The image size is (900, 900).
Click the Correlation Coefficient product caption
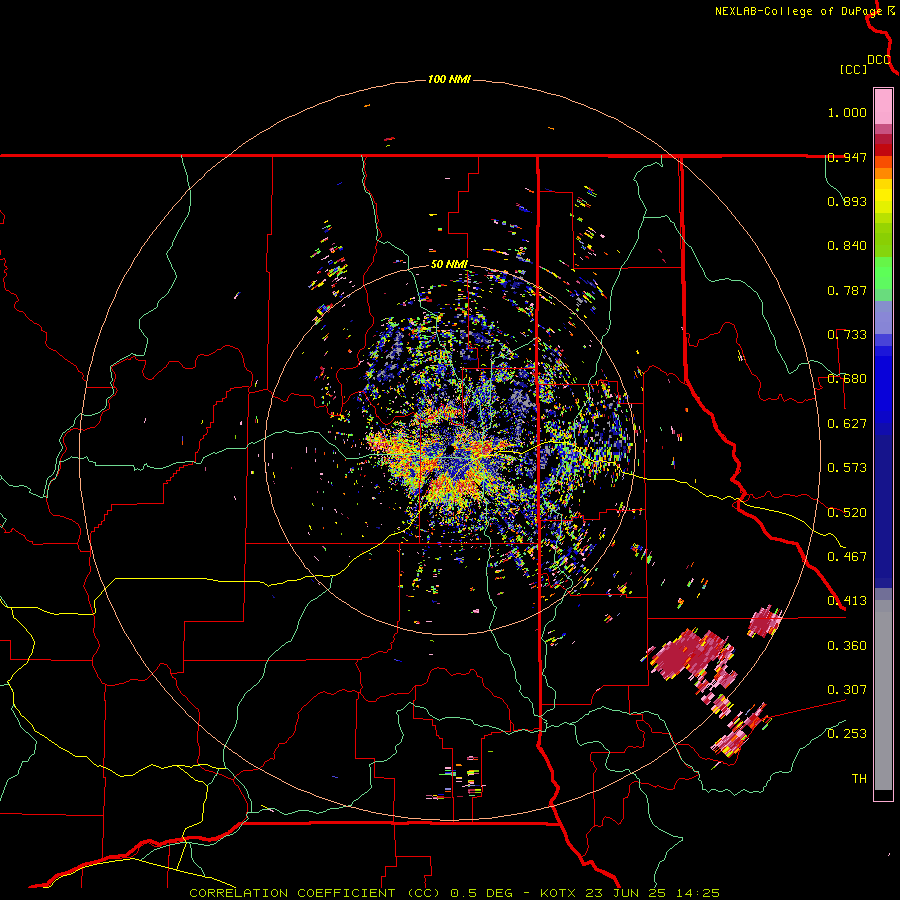[455, 893]
